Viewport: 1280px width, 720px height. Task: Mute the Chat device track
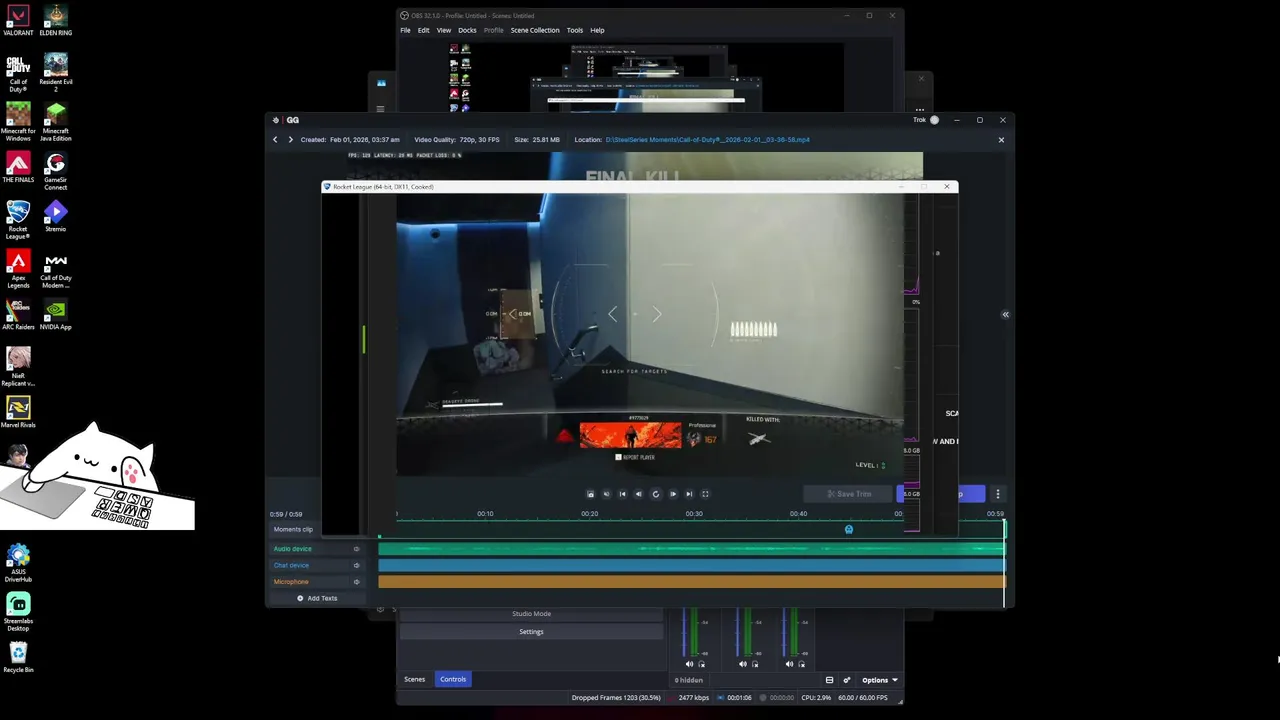pyautogui.click(x=356, y=565)
